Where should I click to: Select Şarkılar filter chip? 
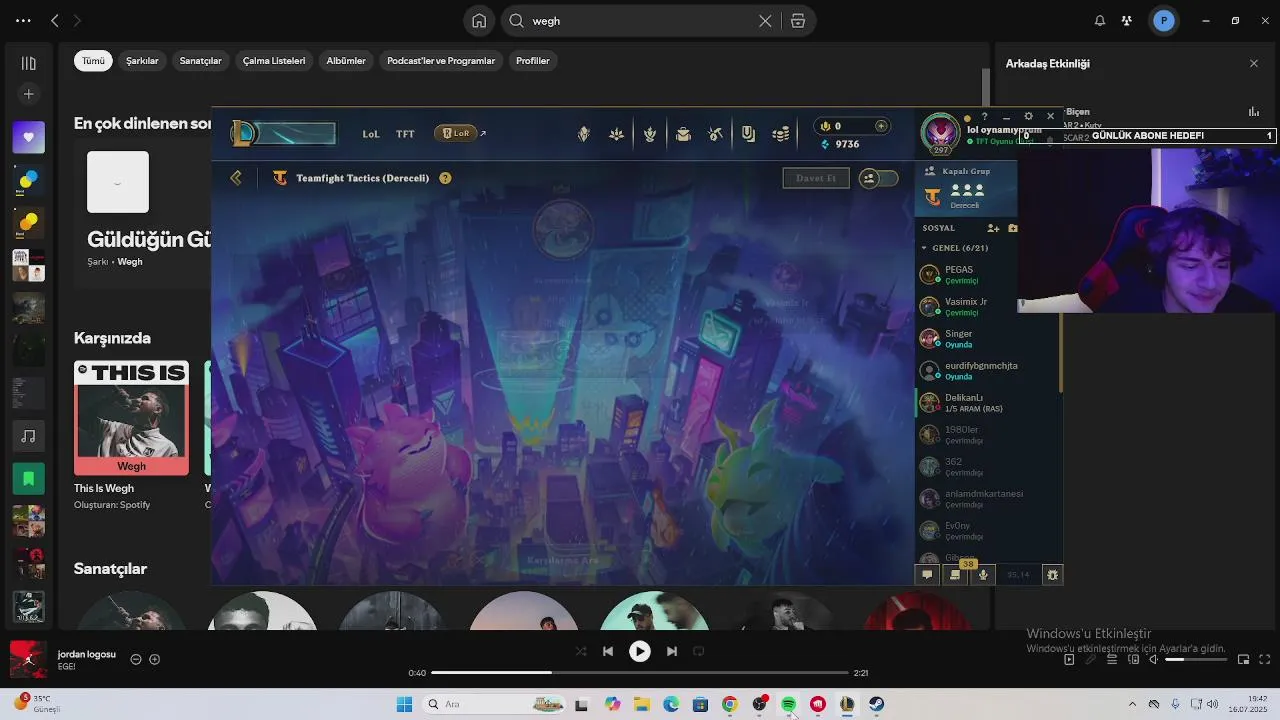[142, 61]
